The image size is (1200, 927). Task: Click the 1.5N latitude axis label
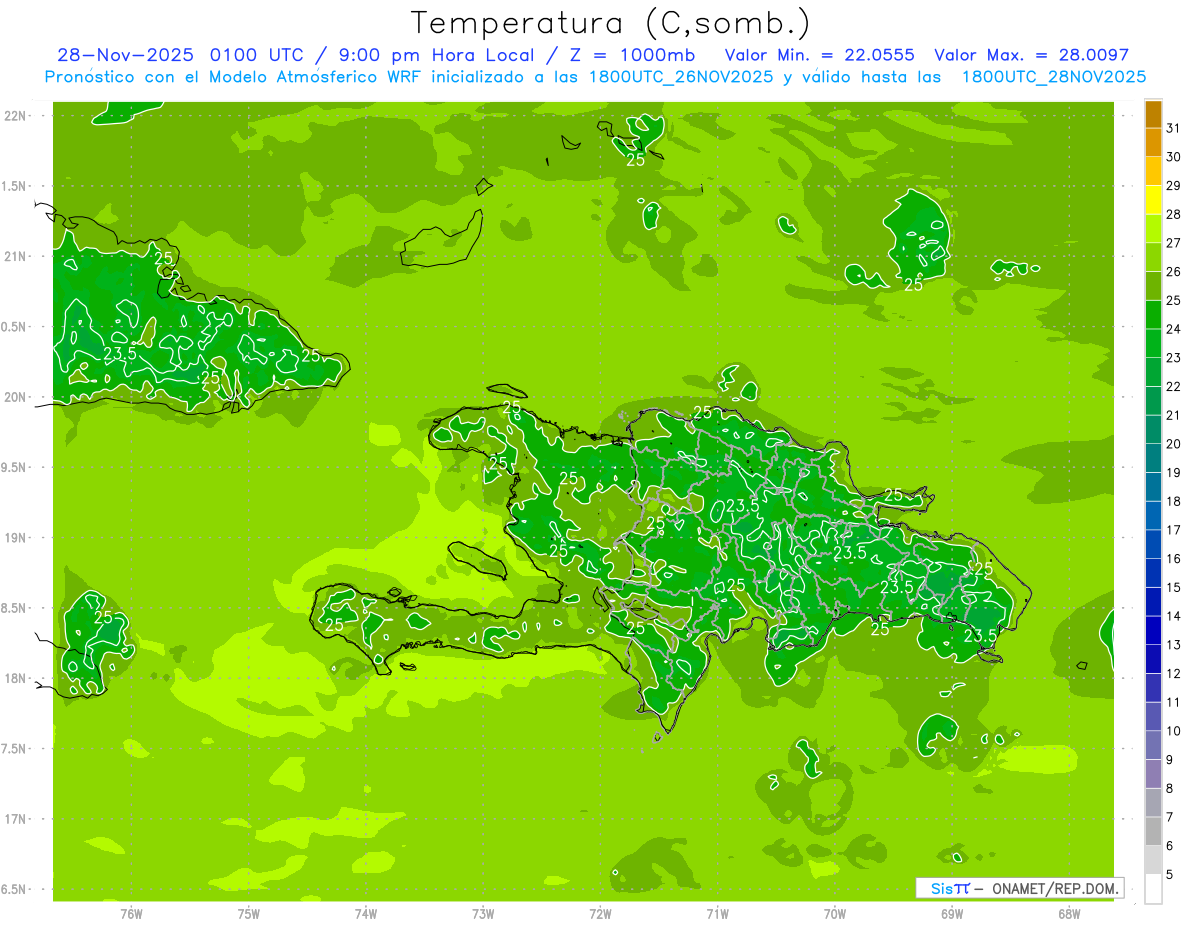click(15, 186)
